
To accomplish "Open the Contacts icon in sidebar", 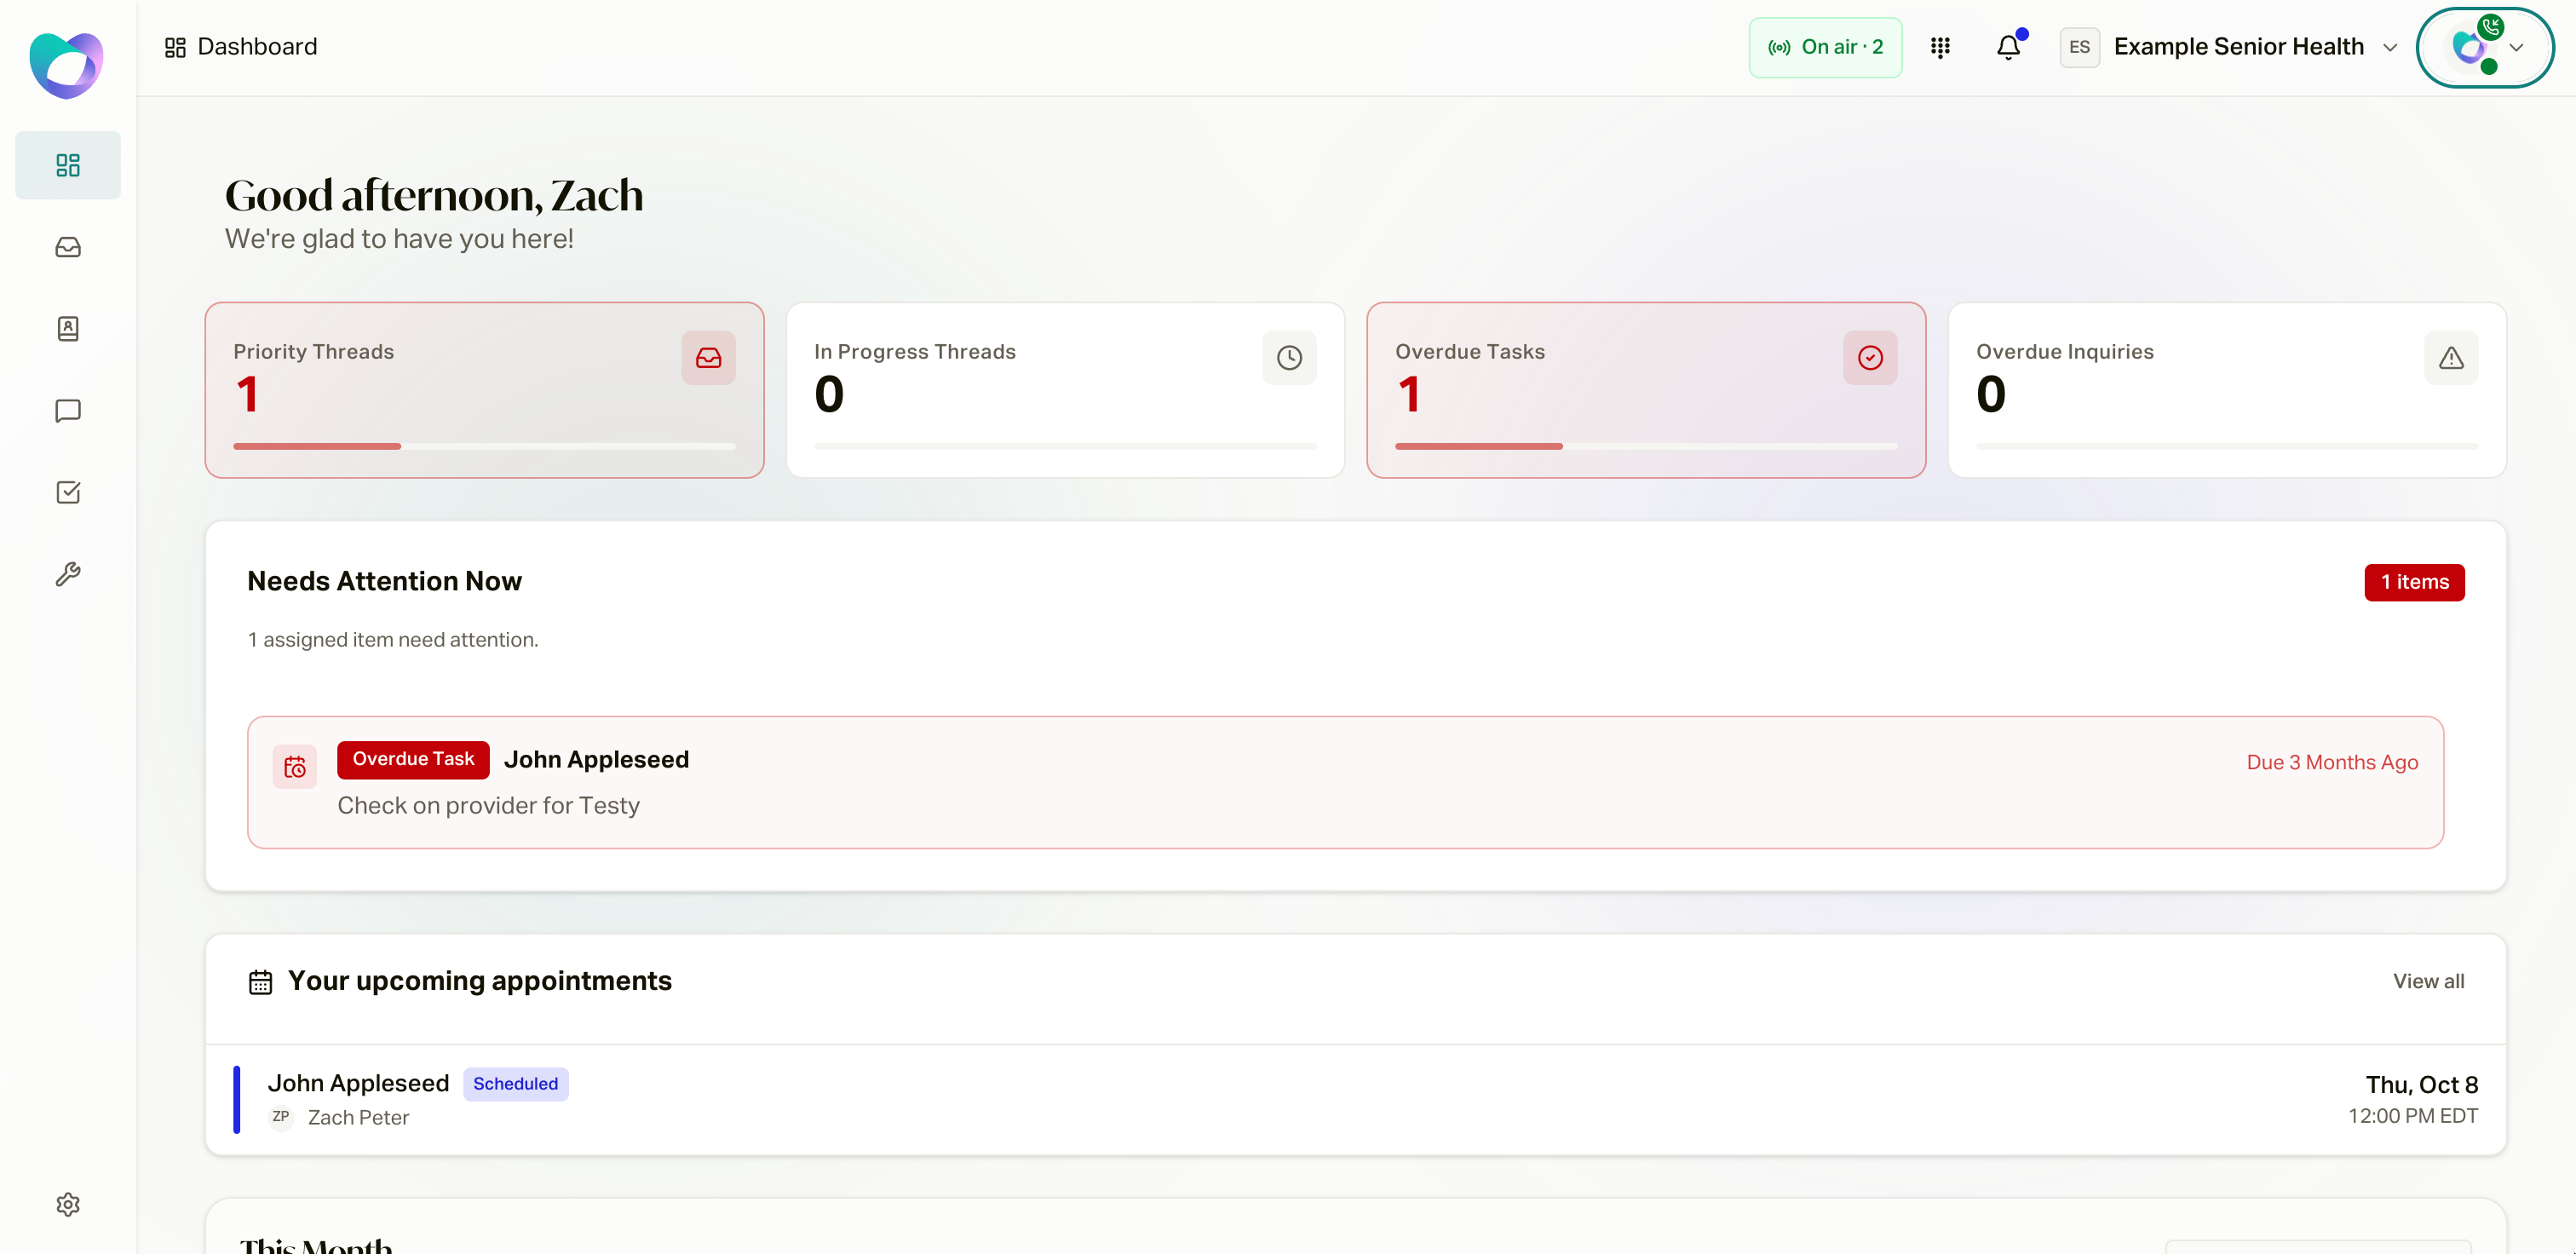I will click(68, 329).
